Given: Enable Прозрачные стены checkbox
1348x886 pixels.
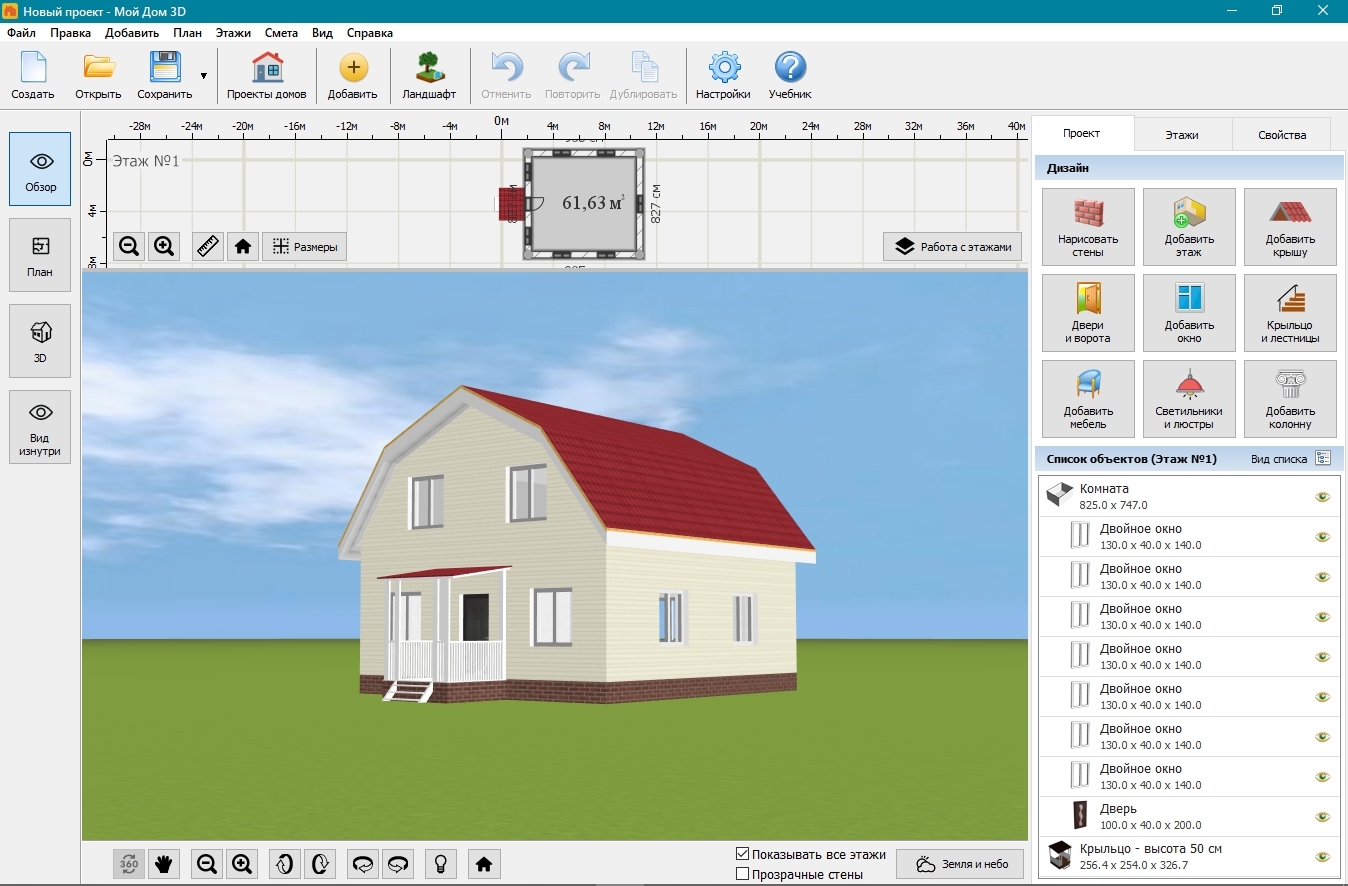Looking at the screenshot, I should pyautogui.click(x=743, y=874).
